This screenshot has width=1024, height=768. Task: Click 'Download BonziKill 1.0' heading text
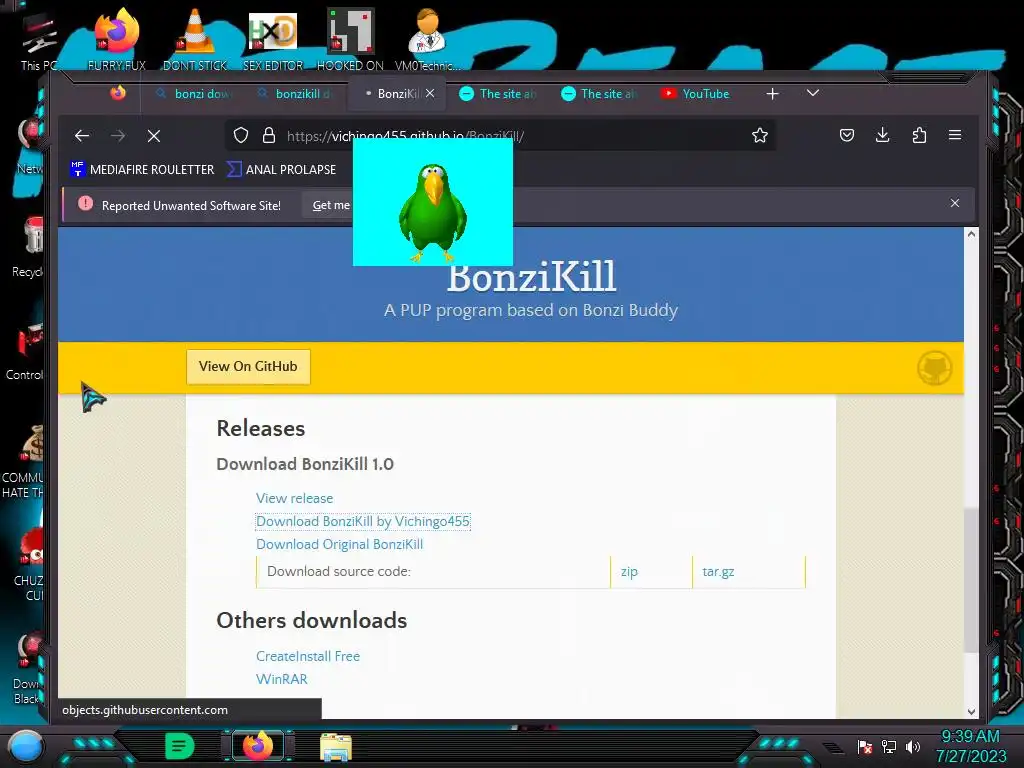[305, 464]
